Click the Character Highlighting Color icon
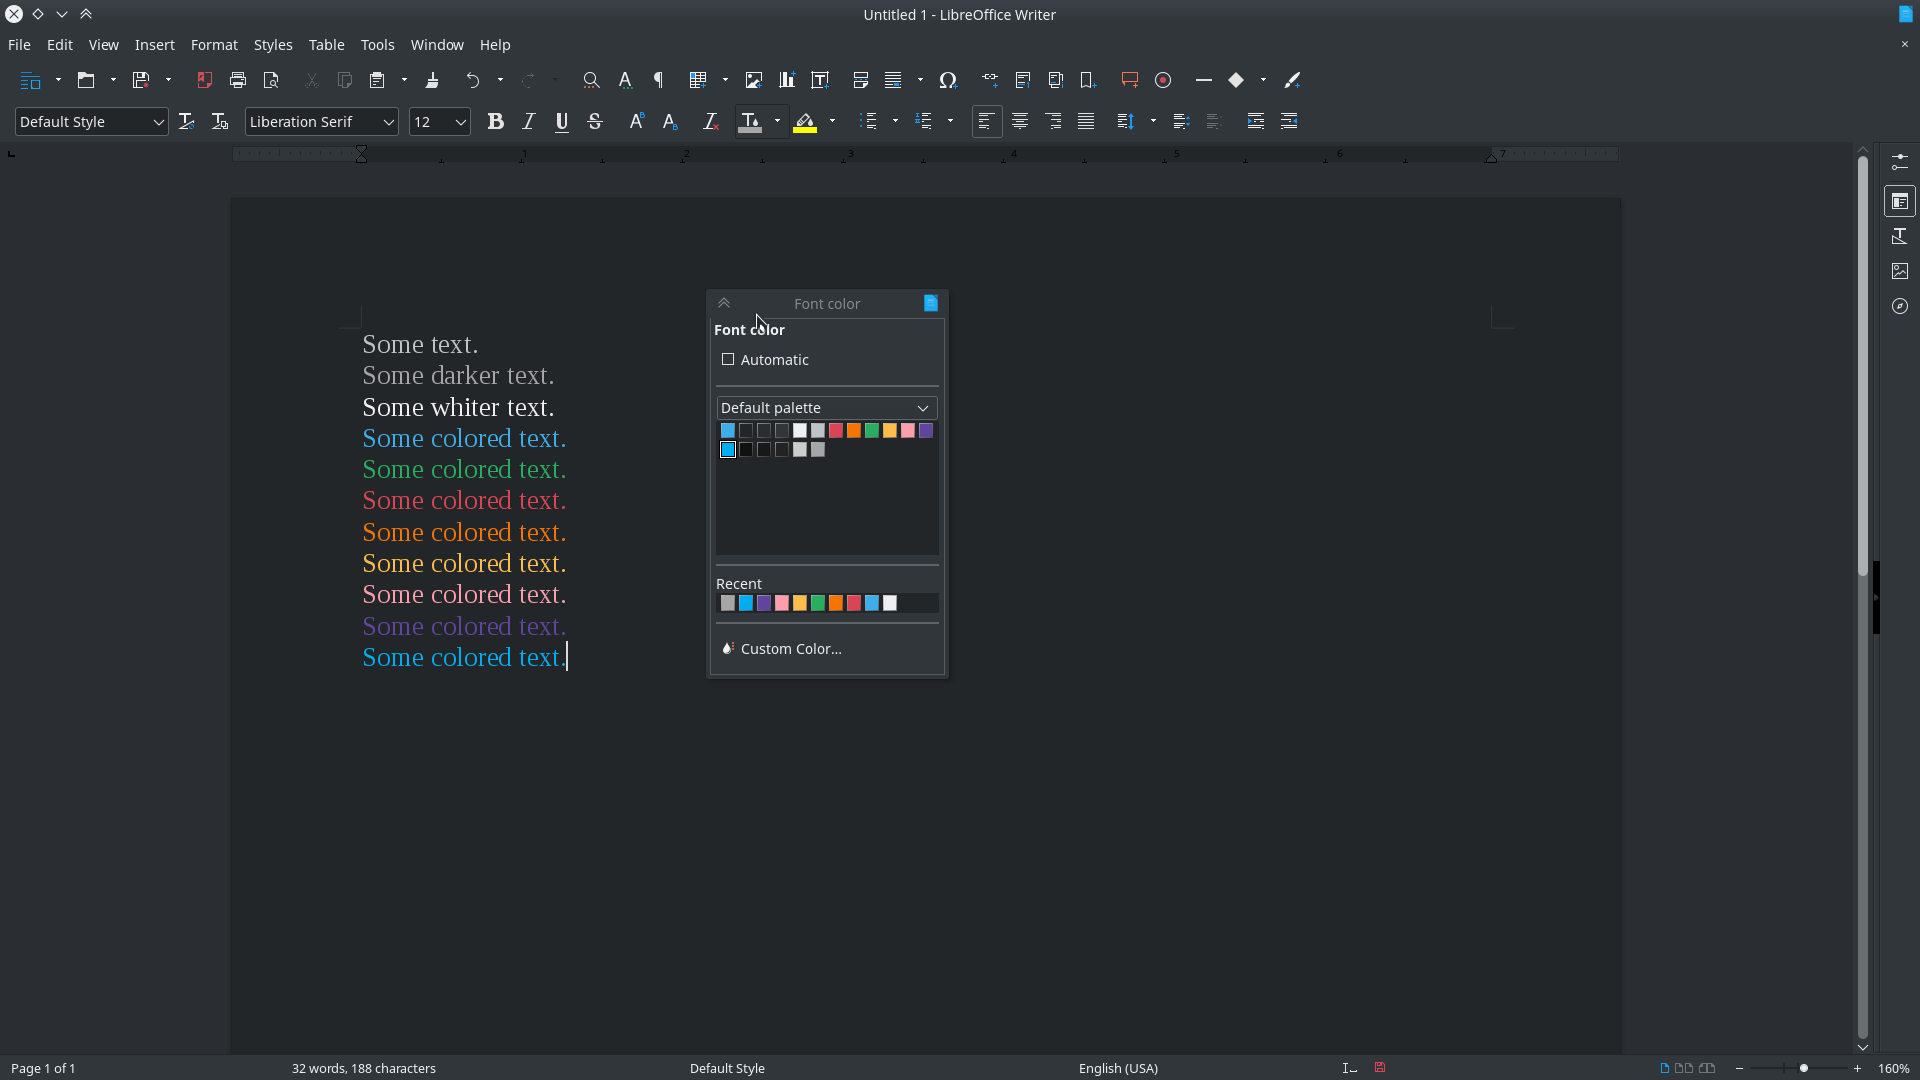 (804, 121)
